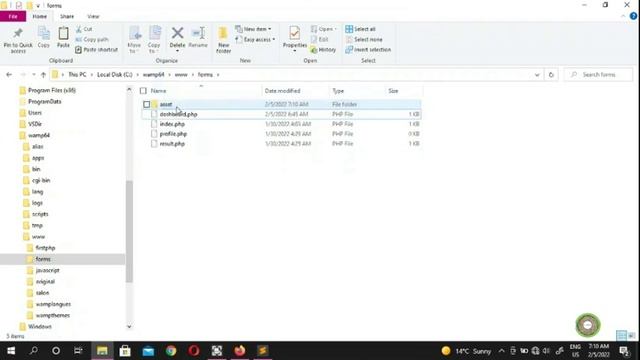Open the Move to command

pyautogui.click(x=134, y=40)
